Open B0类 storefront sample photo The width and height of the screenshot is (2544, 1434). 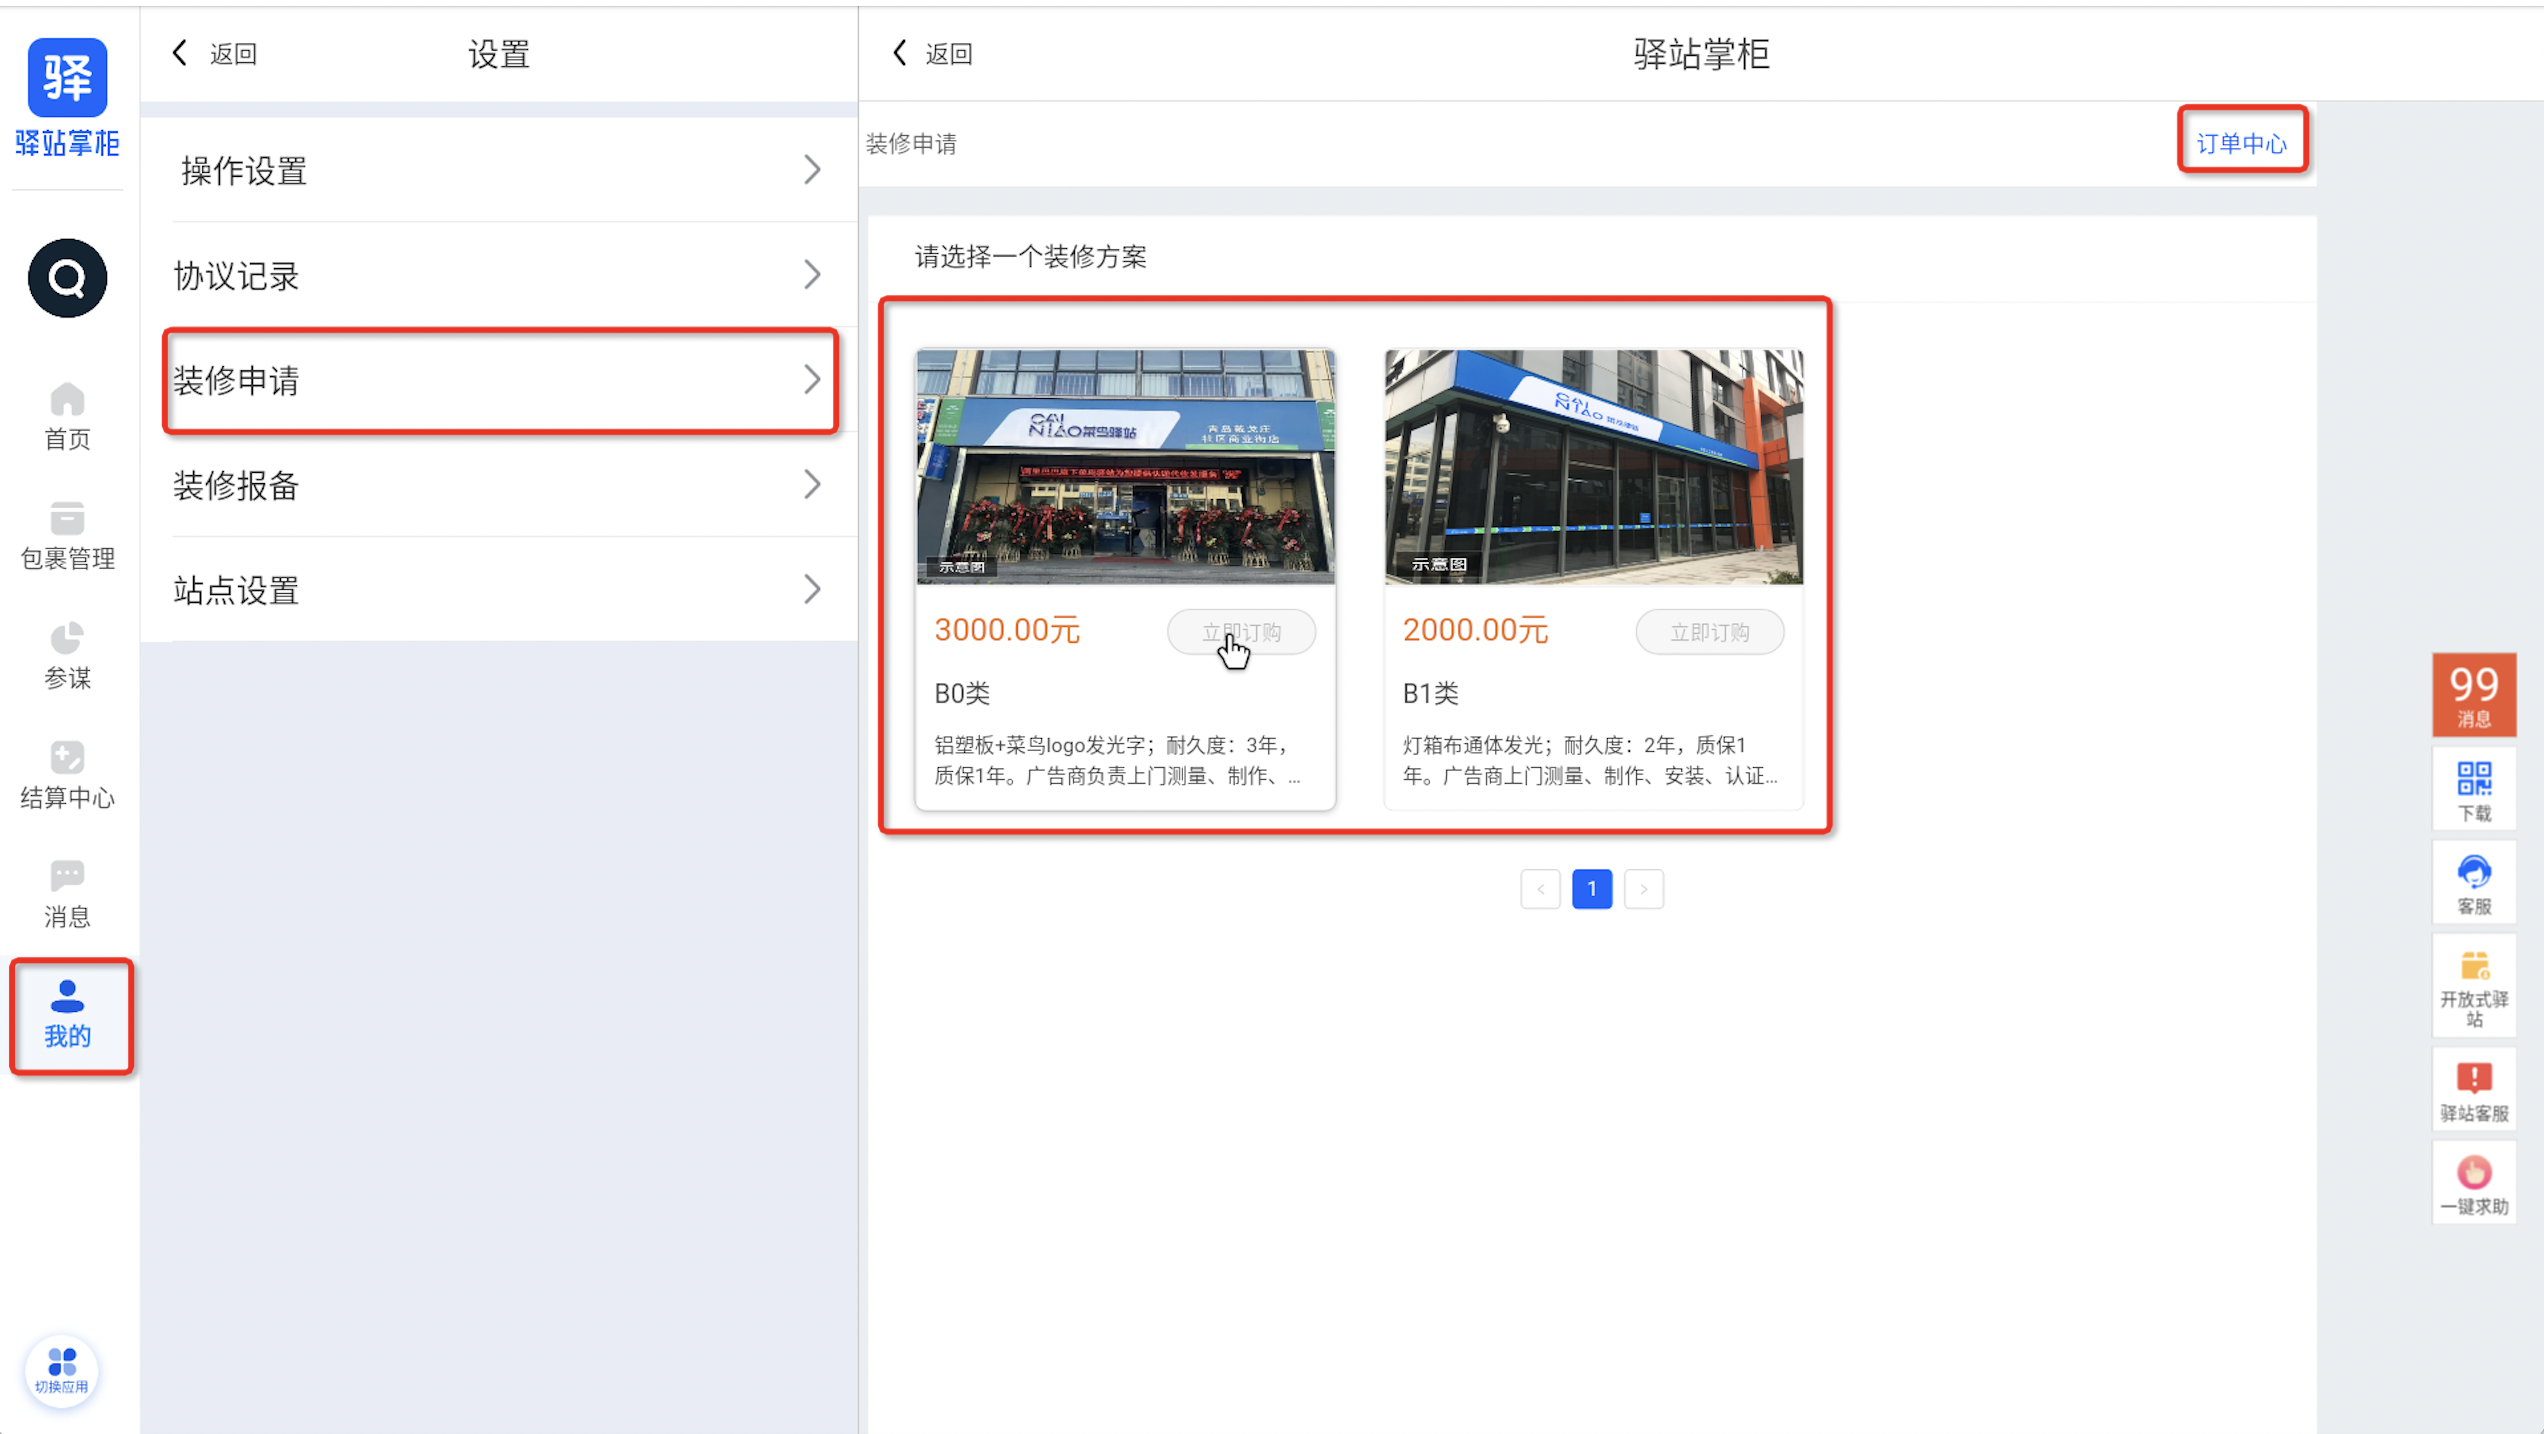(x=1126, y=466)
